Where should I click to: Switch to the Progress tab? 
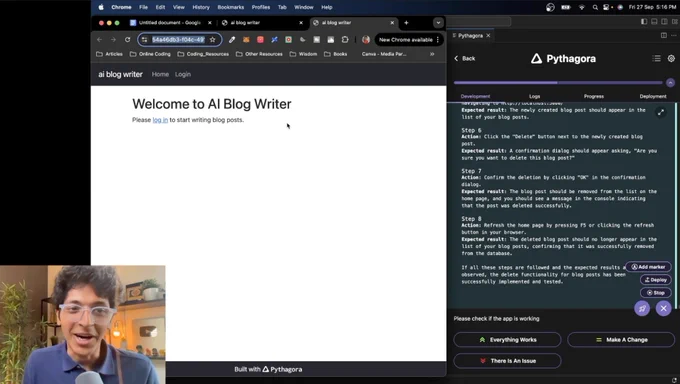(594, 96)
